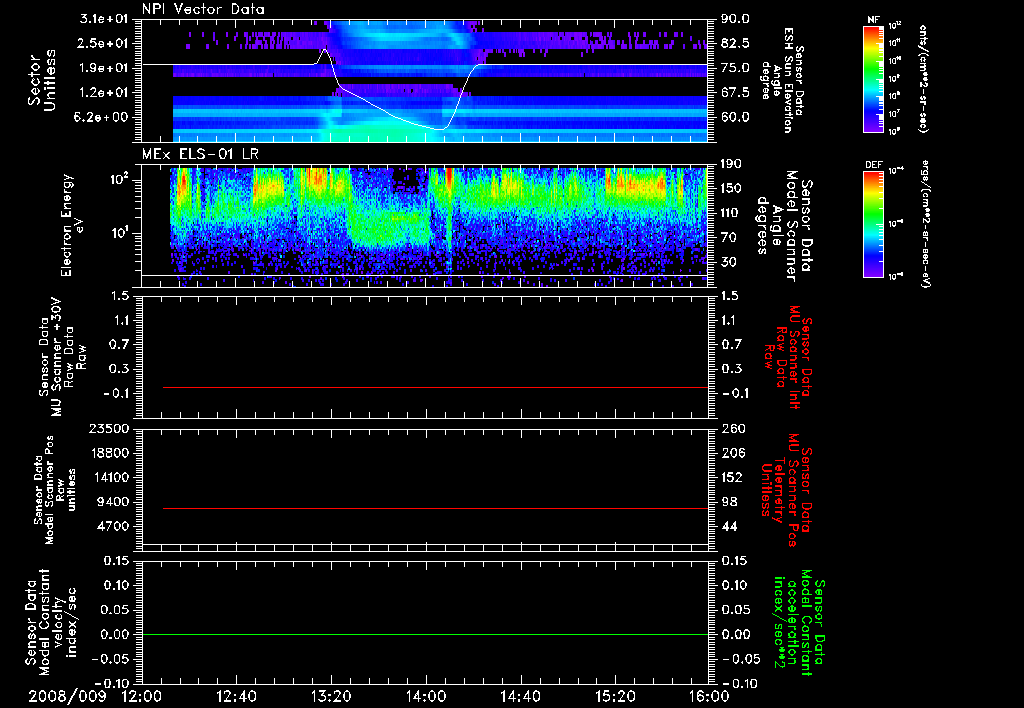Select the 15:20 time axis label
Image resolution: width=1024 pixels, height=708 pixels.
point(614,696)
